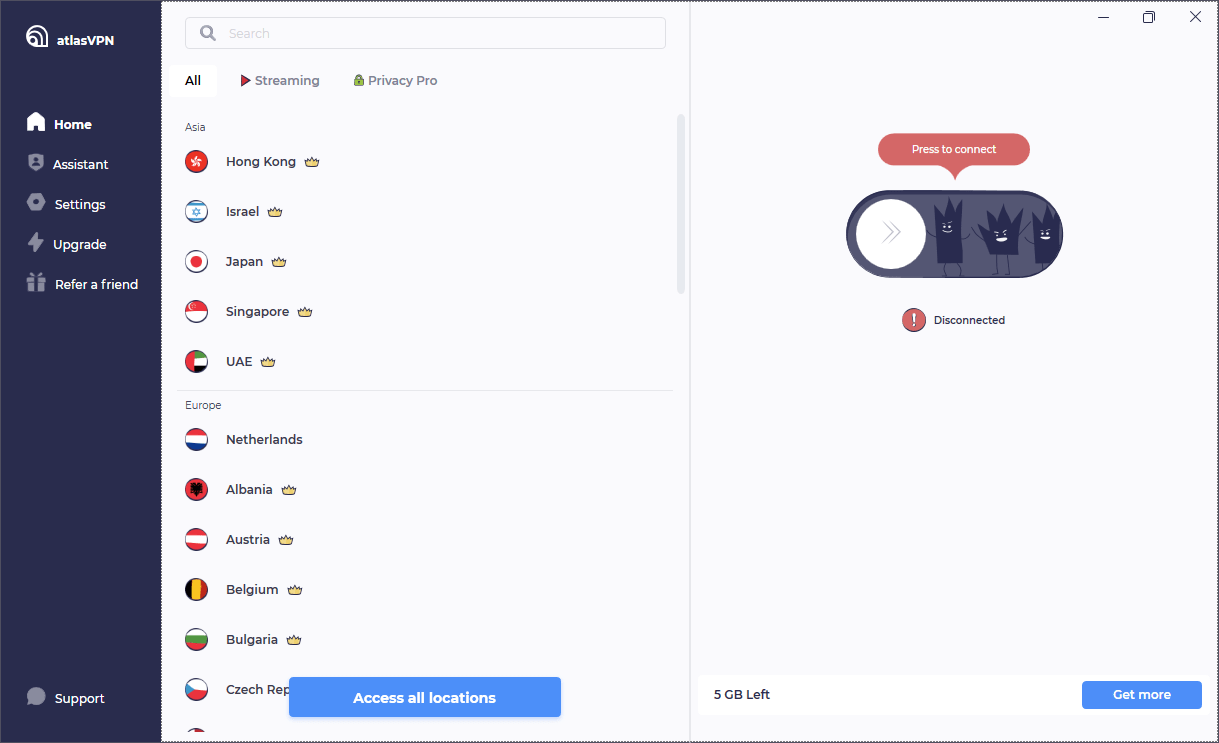Screen dimensions: 1219x743
Task: Click the premium crown next to UAE
Action: (268, 361)
